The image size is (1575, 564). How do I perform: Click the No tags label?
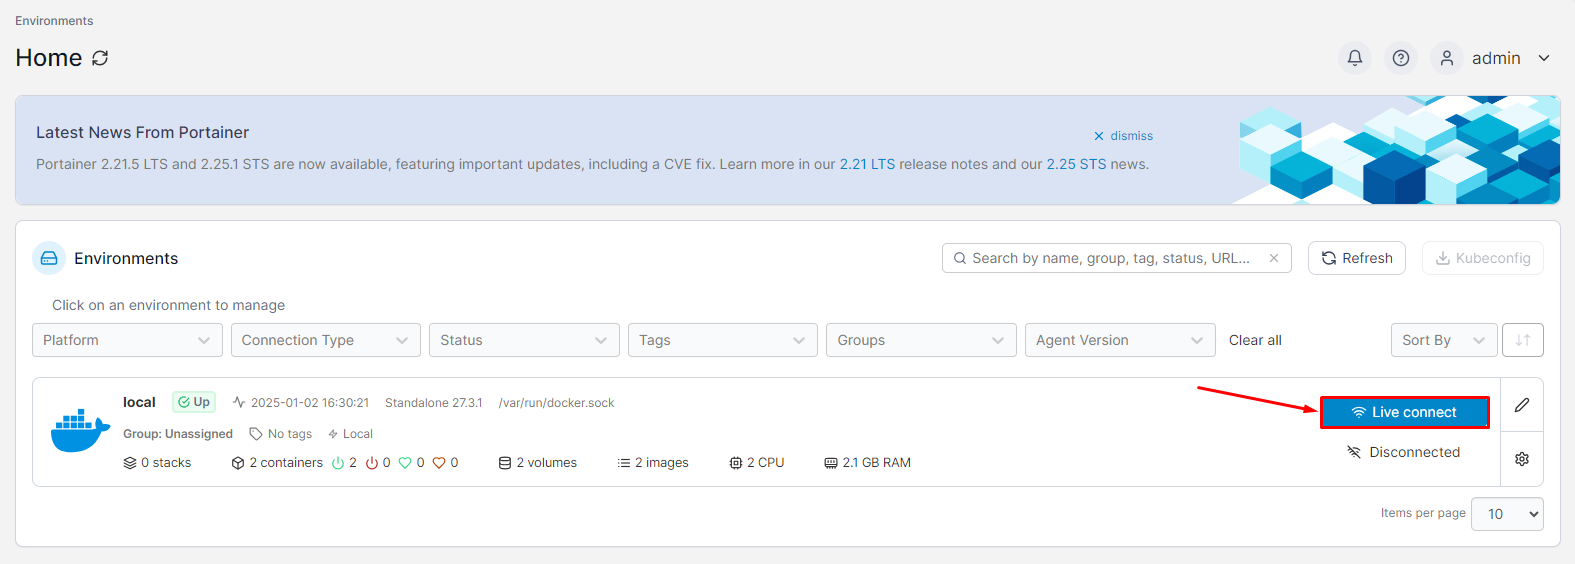click(281, 434)
